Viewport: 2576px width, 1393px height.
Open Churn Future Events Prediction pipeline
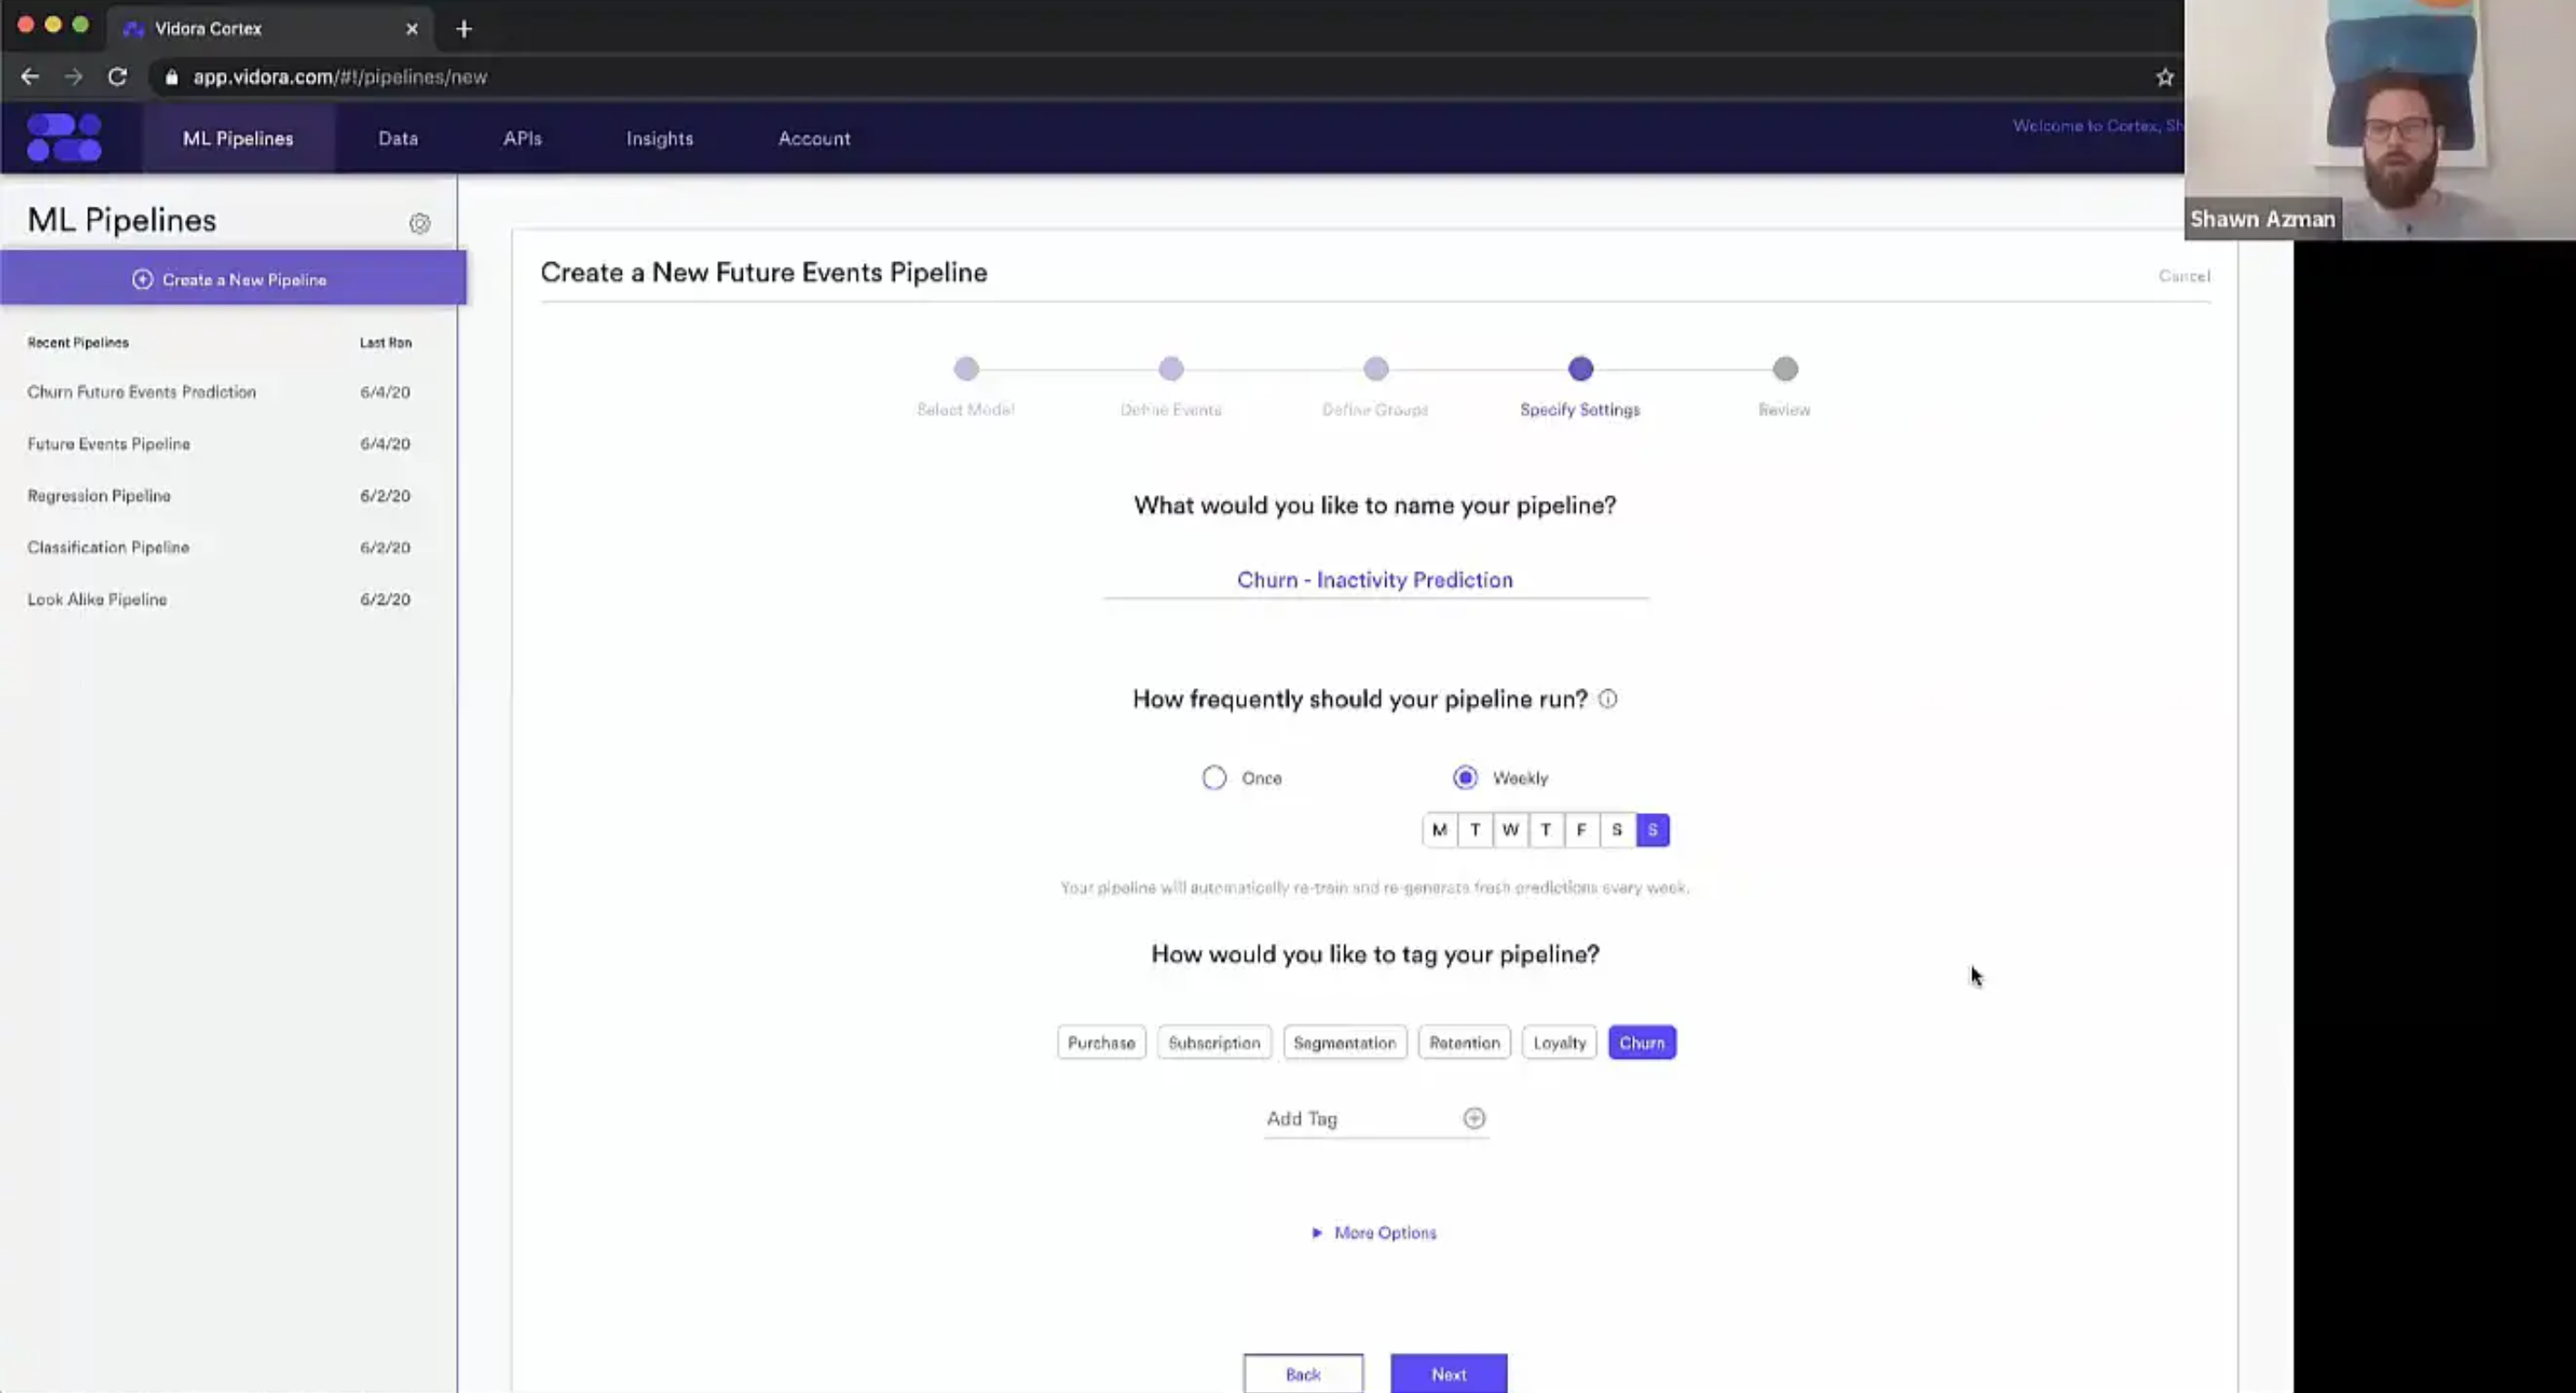142,391
